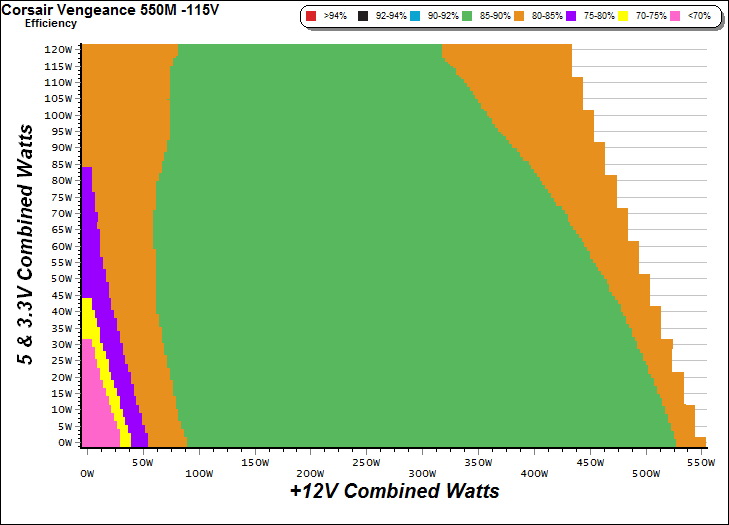Select the yellow 70-75% legend swatch
The height and width of the screenshot is (525, 729).
coord(624,17)
